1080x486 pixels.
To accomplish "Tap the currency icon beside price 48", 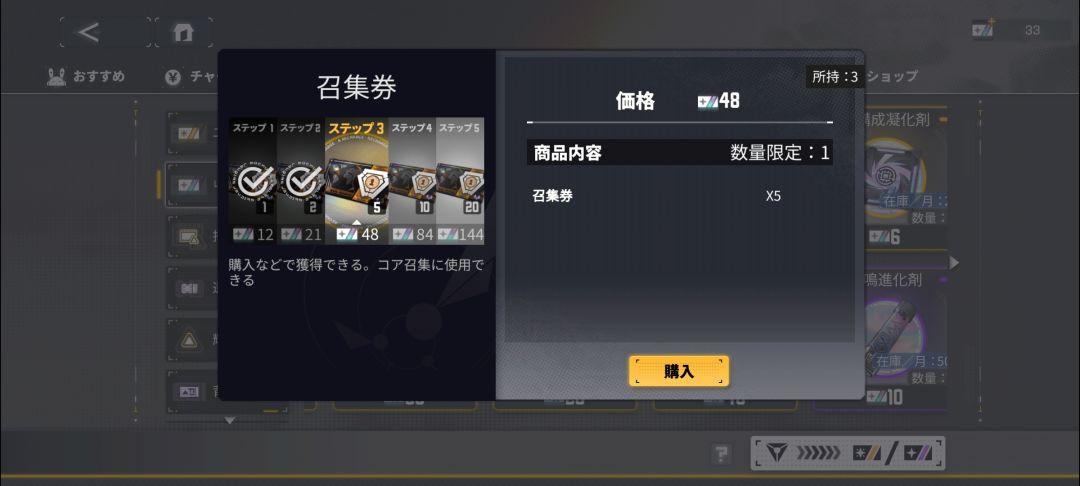I will [707, 102].
